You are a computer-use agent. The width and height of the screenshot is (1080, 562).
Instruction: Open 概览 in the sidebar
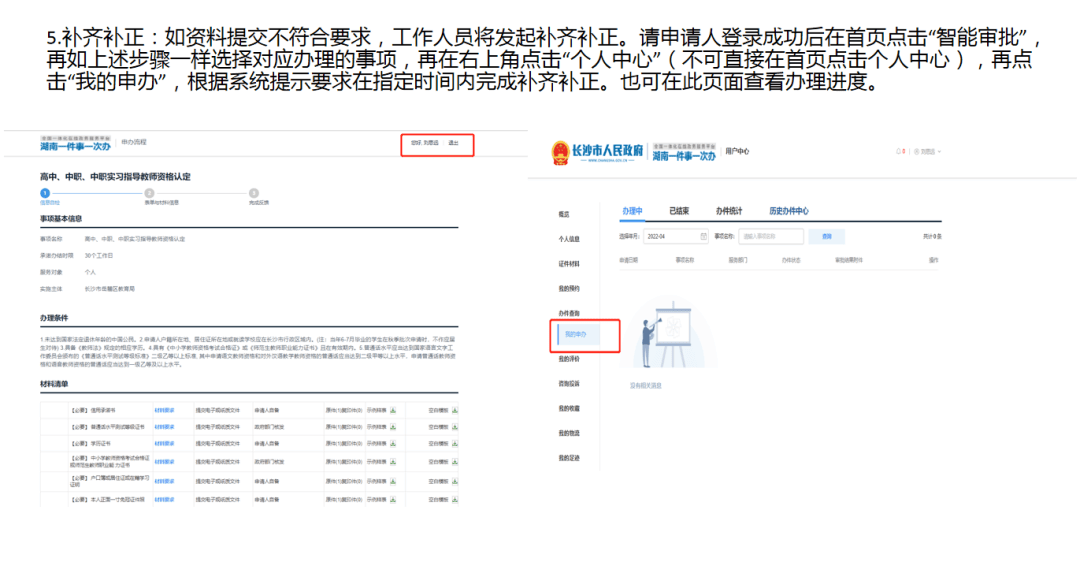[564, 214]
